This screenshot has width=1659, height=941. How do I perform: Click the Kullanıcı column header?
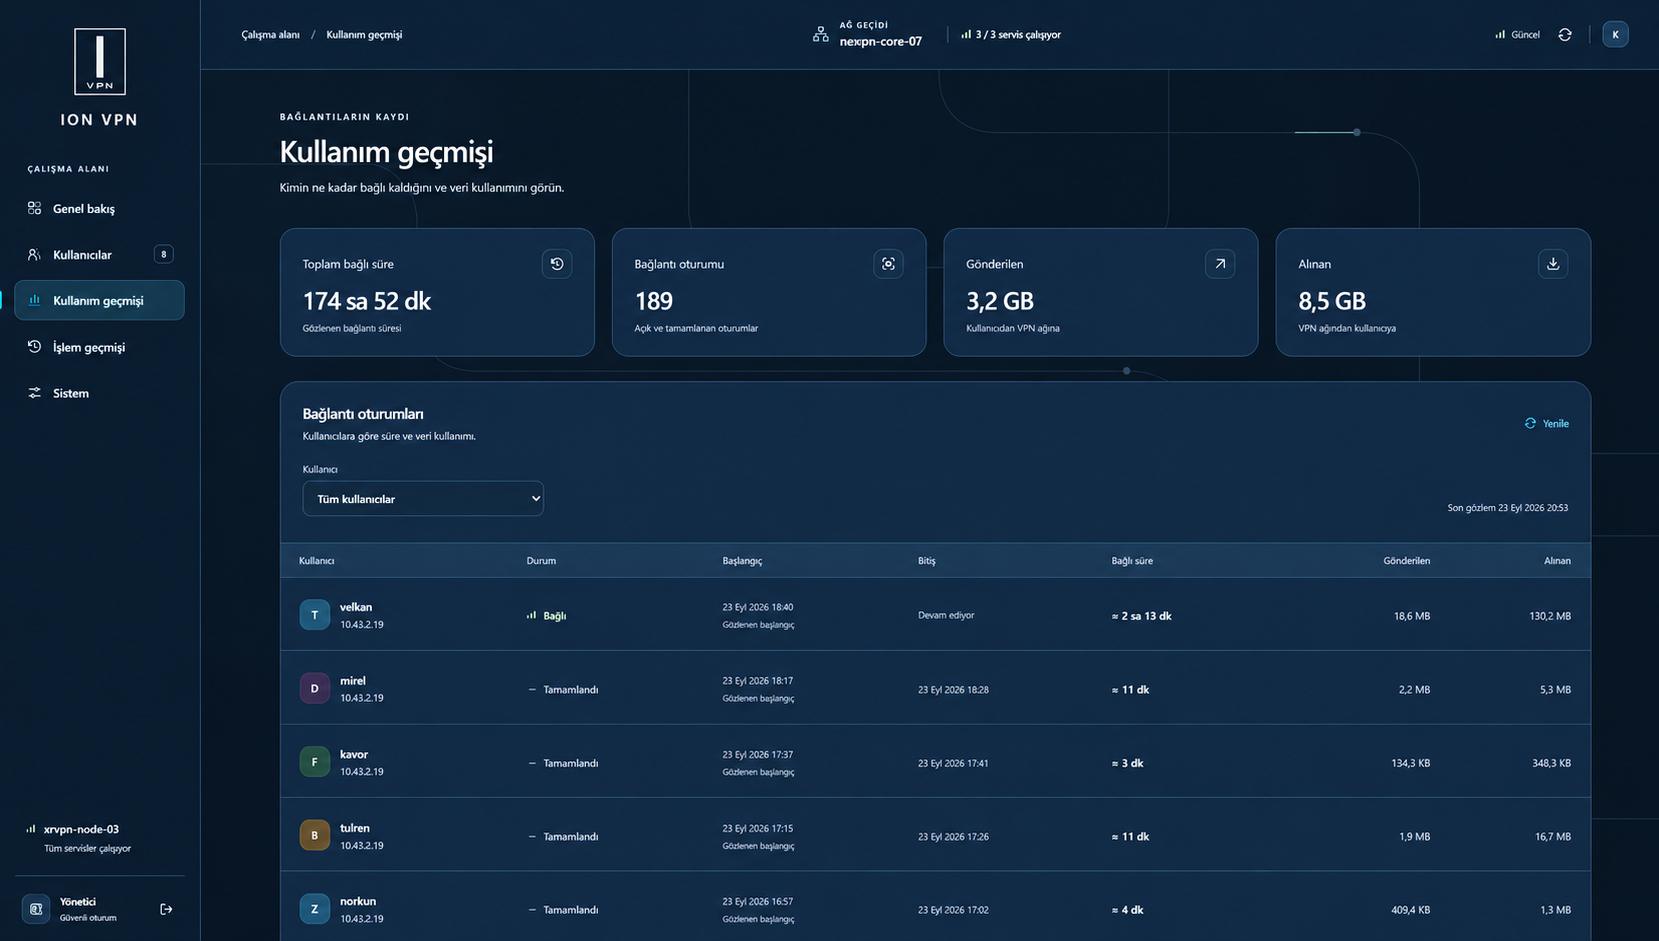click(x=316, y=561)
